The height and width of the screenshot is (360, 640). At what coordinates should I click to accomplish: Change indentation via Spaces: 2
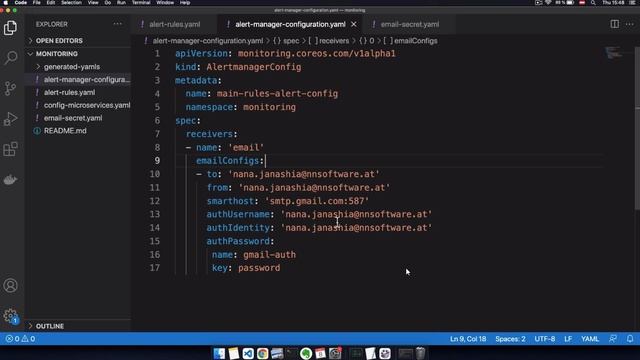tap(510, 339)
